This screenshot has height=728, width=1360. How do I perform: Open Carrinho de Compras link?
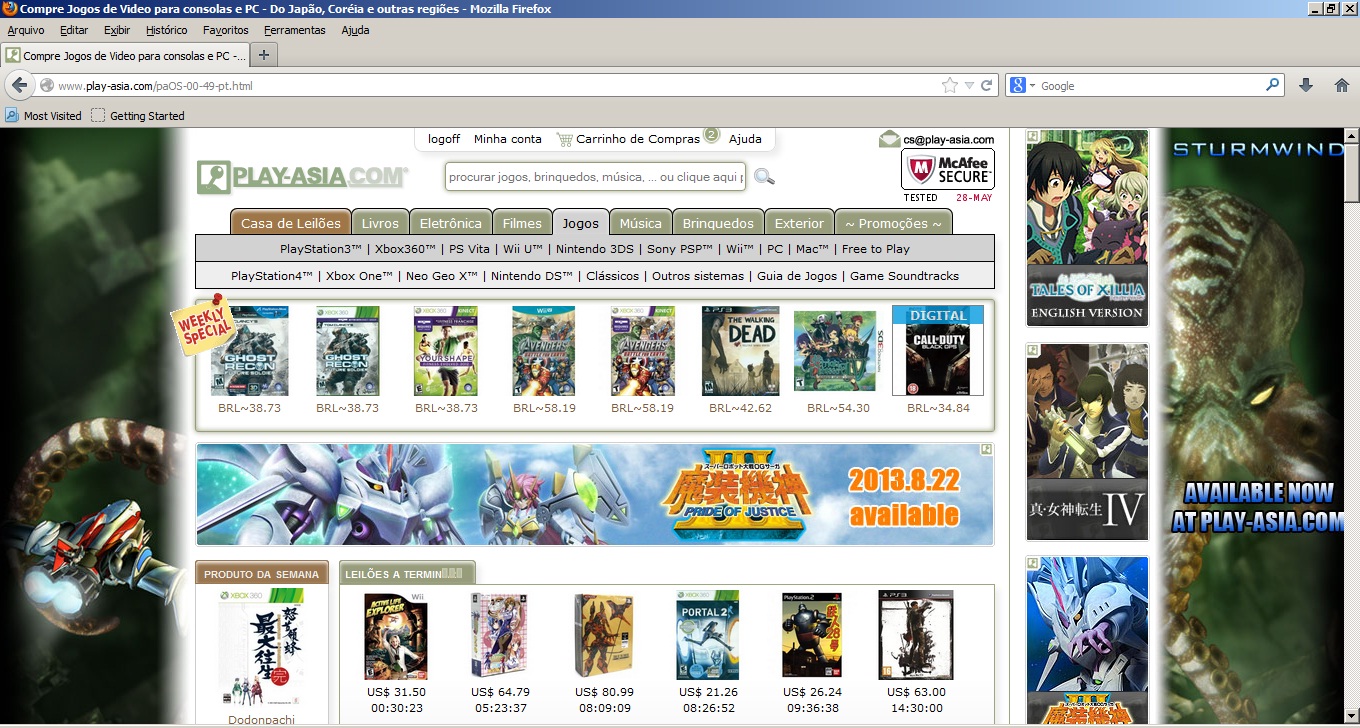pos(637,139)
